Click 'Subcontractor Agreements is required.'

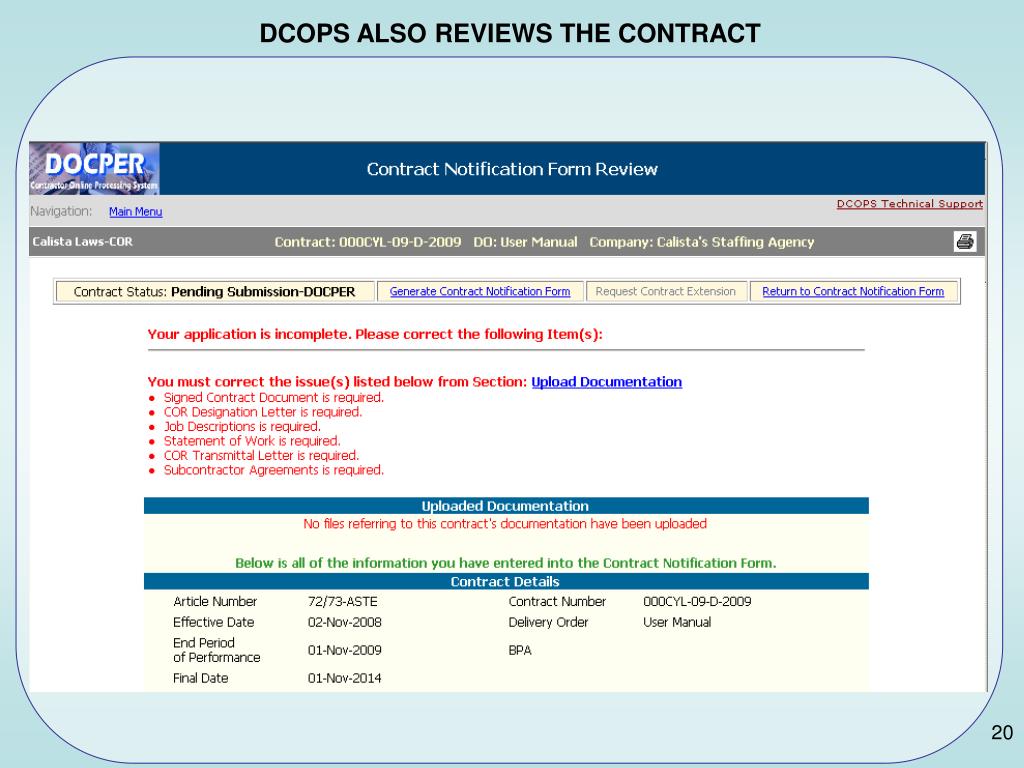coord(274,470)
